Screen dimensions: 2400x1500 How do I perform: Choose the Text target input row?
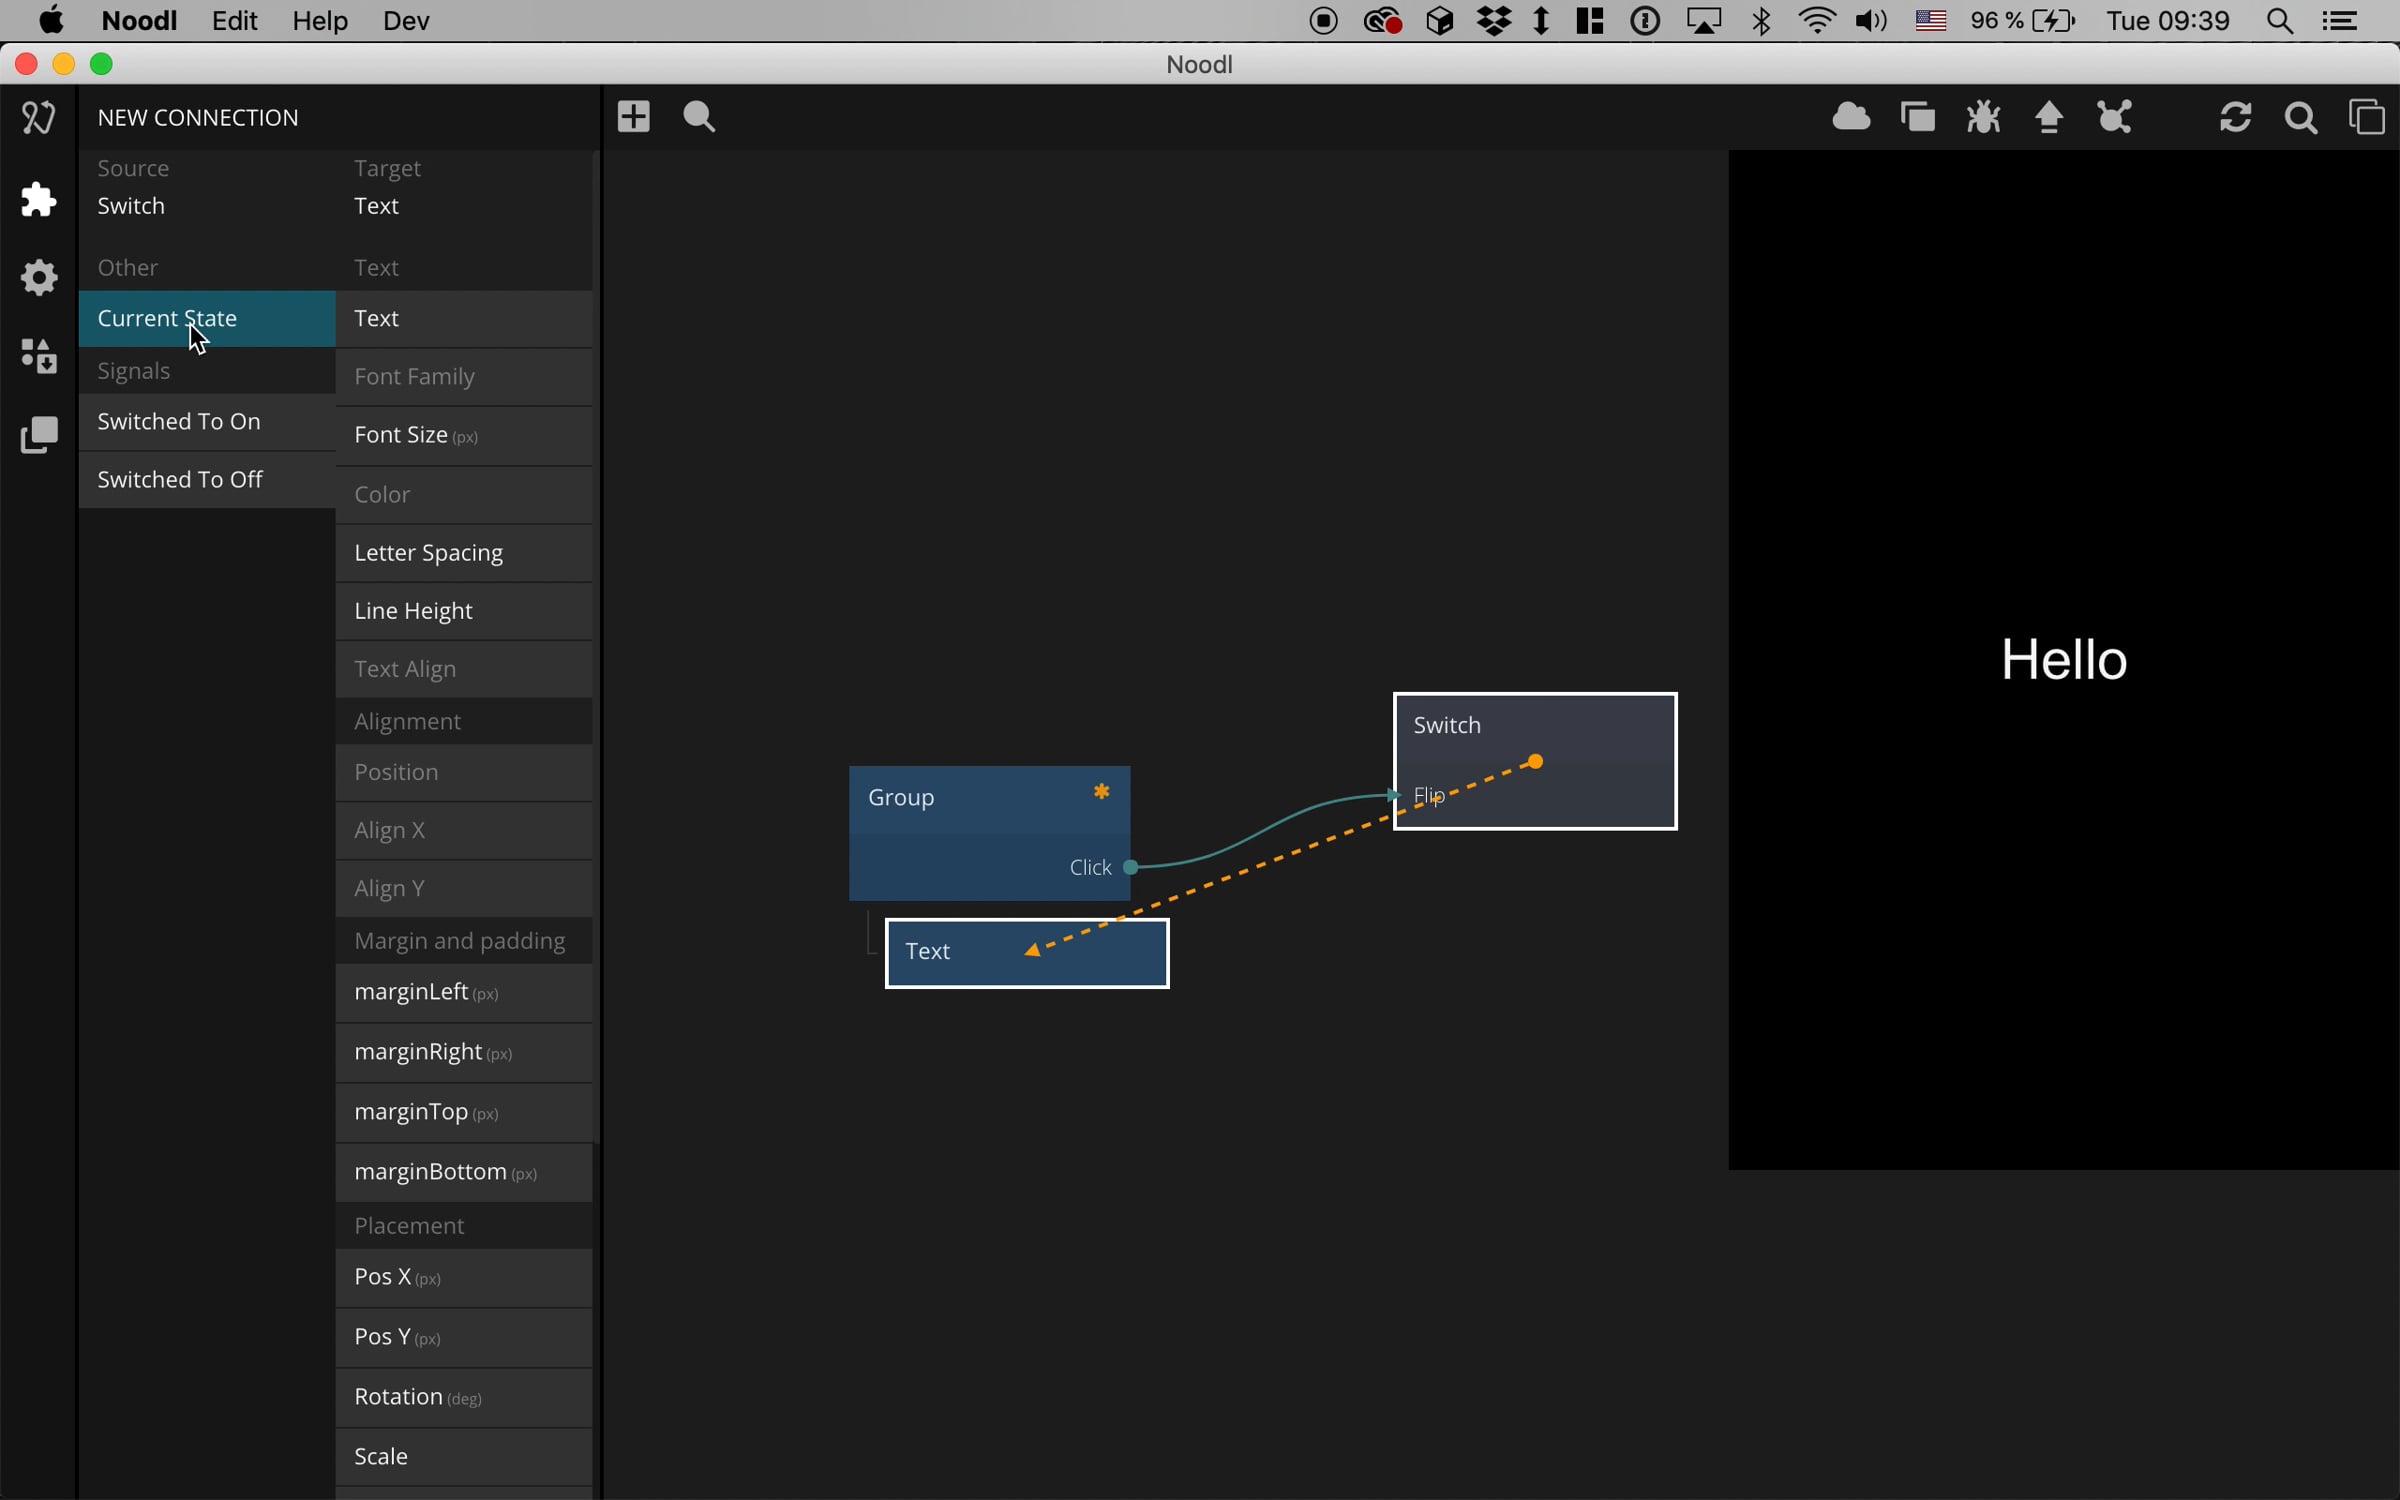point(464,319)
